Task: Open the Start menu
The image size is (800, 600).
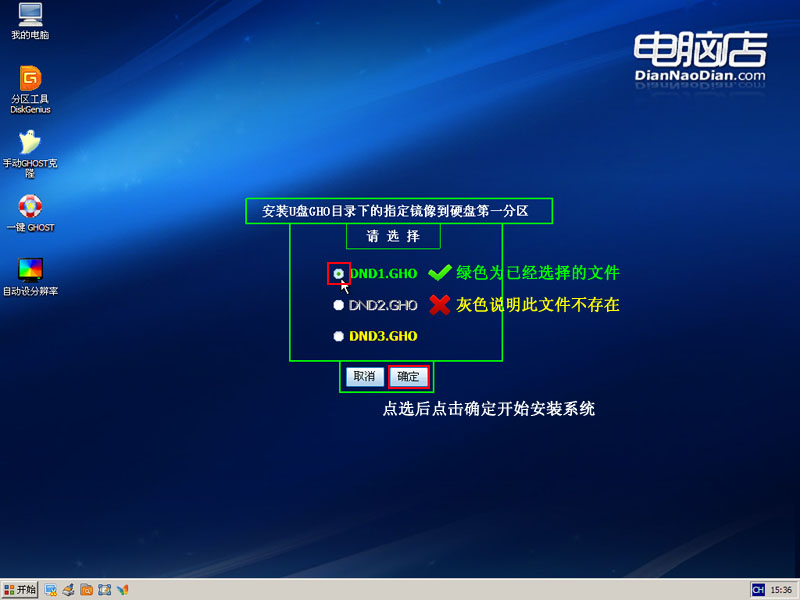Action: click(x=20, y=590)
